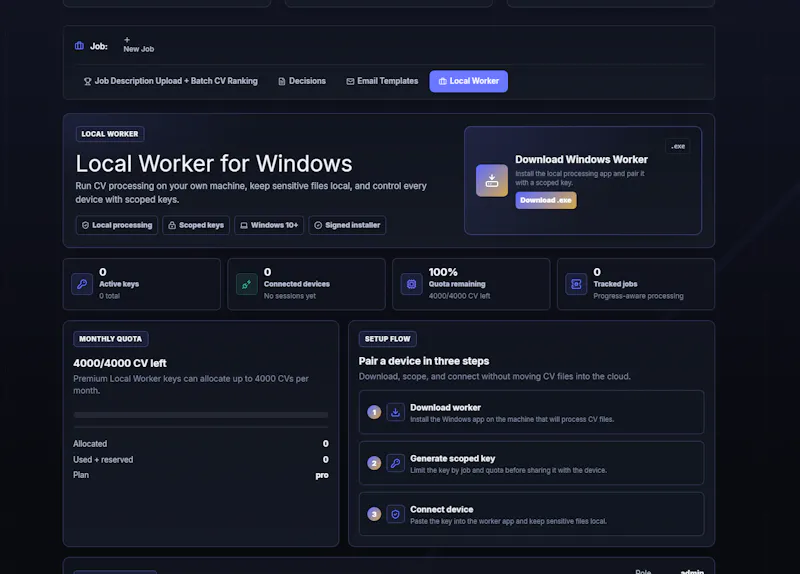Click the Connected devices label

(x=296, y=284)
